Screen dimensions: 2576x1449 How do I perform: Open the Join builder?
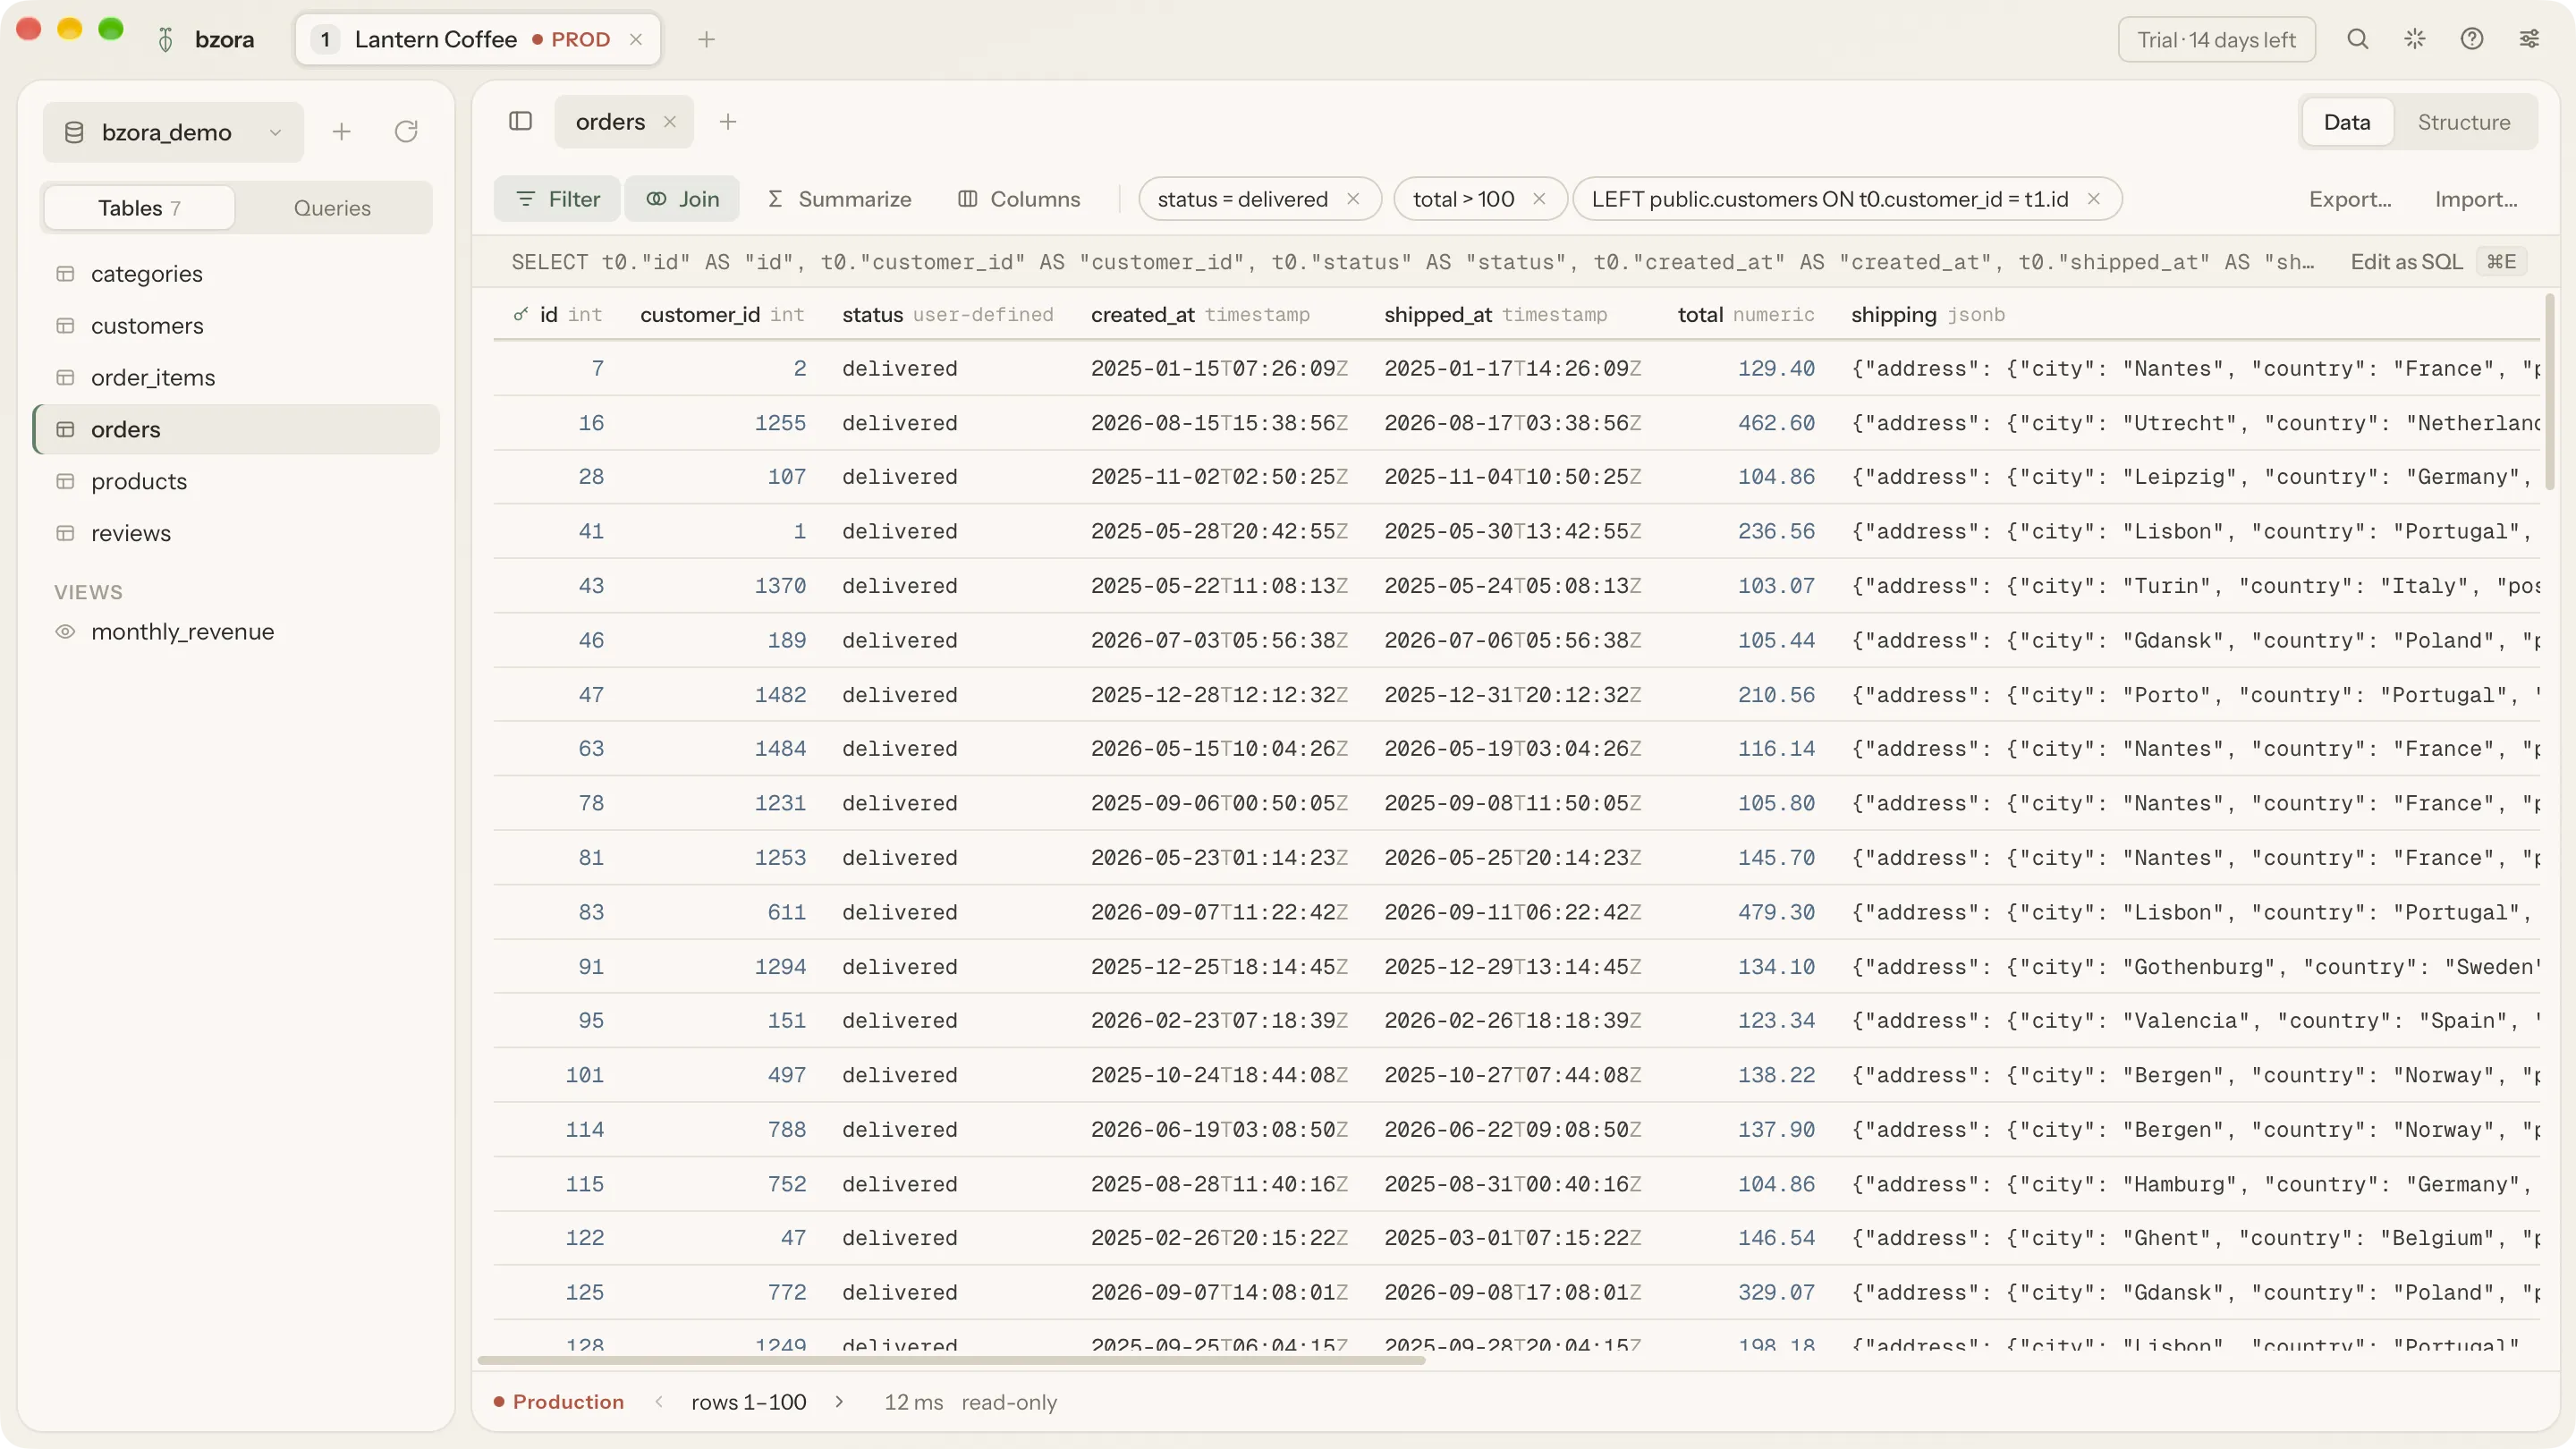pos(682,199)
